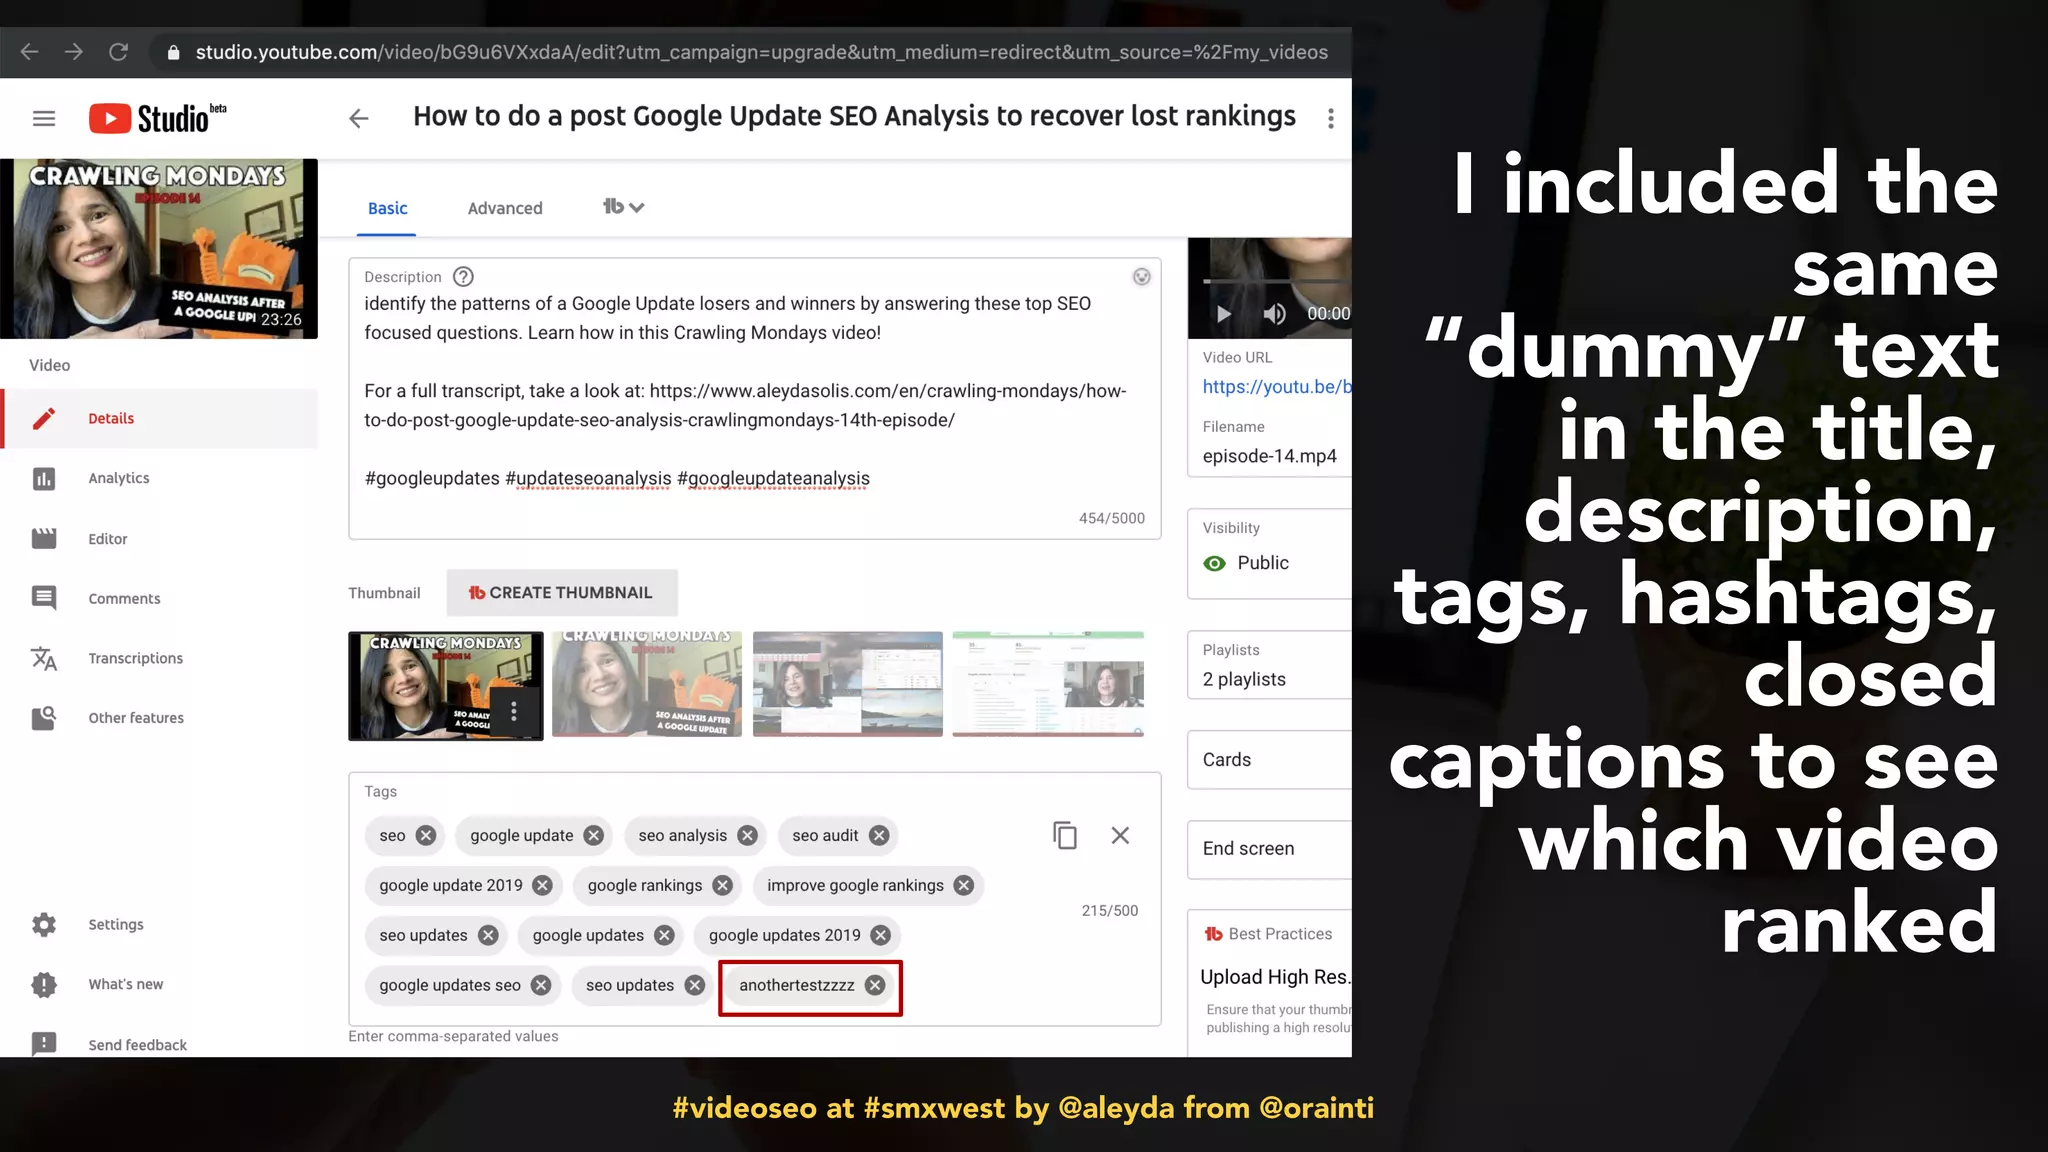
Task: Remove the 'improve google rankings' tag
Action: 963,885
